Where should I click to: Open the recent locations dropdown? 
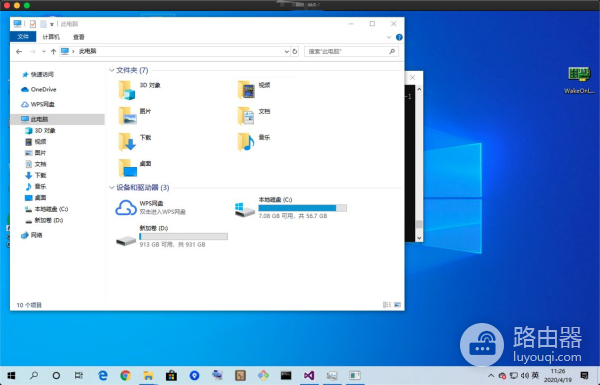[x=44, y=51]
